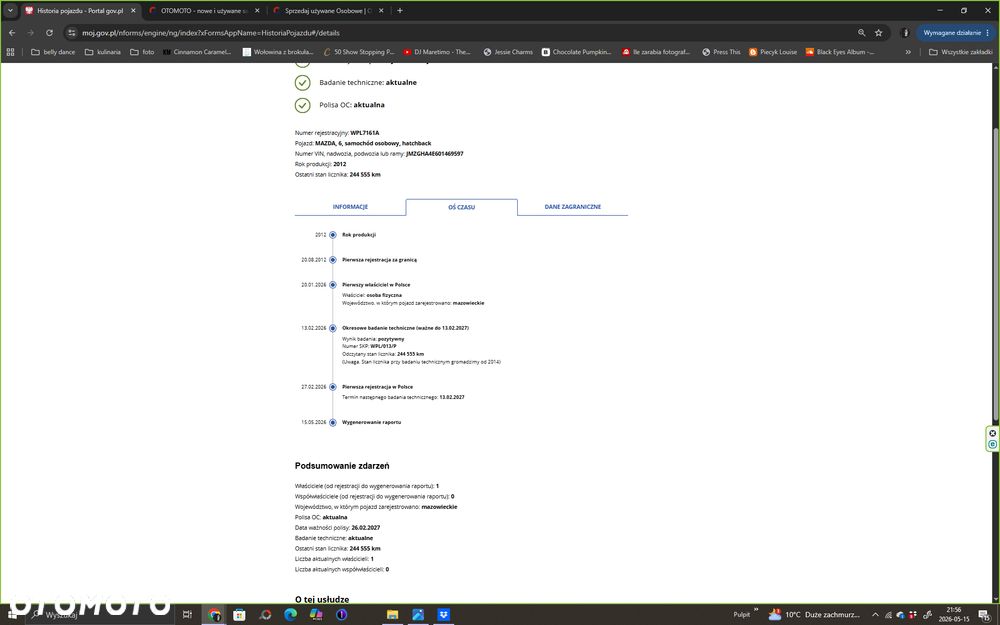Open the Cinnamon Caramel bookmark
The height and width of the screenshot is (625, 1000).
197,52
